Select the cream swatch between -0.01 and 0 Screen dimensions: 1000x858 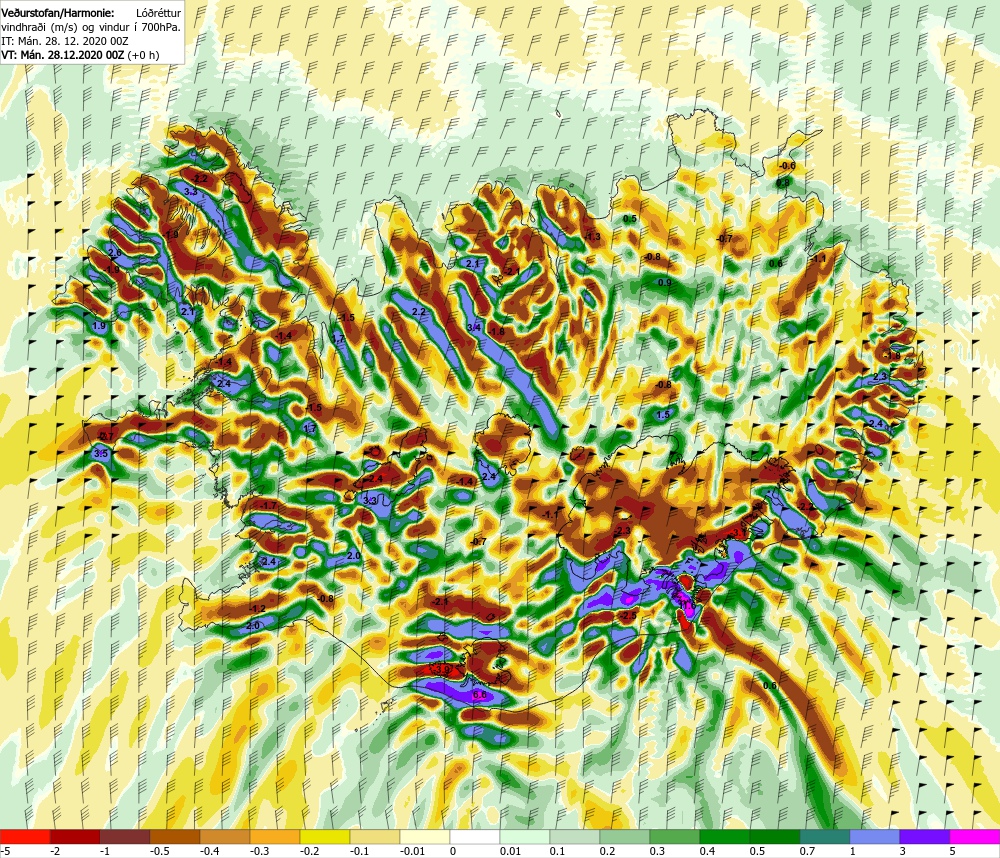point(425,836)
